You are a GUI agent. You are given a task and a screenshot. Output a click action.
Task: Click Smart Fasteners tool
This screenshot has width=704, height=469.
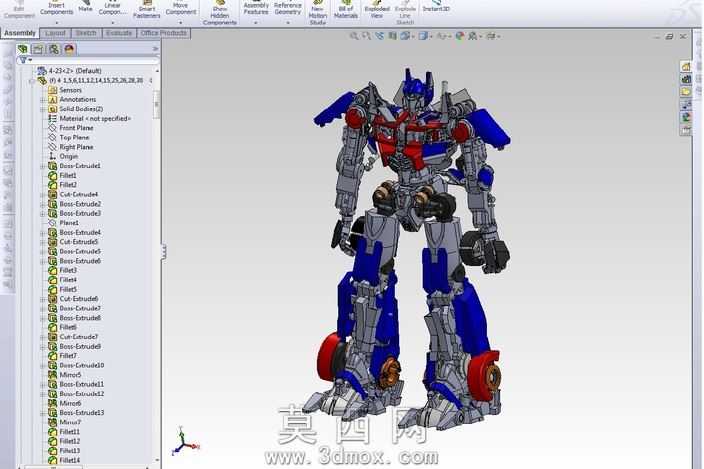[x=147, y=10]
